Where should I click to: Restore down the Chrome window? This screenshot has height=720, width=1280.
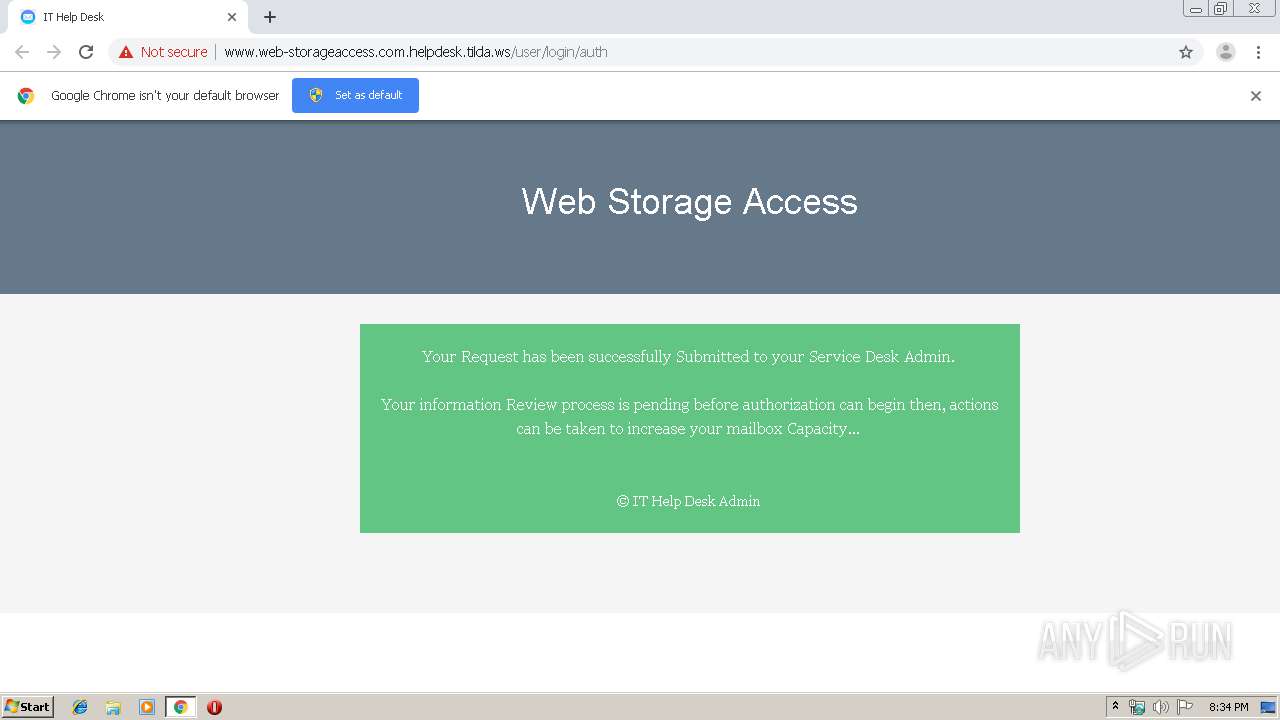click(1221, 9)
